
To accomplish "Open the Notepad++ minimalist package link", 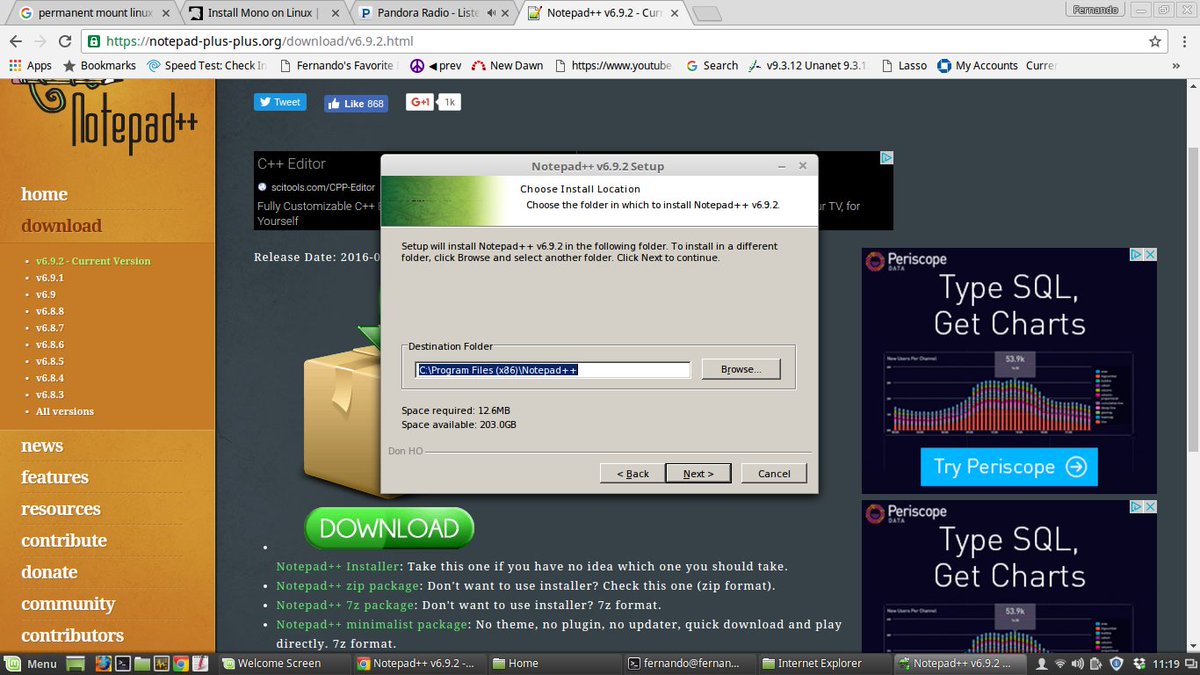I will pyautogui.click(x=372, y=624).
